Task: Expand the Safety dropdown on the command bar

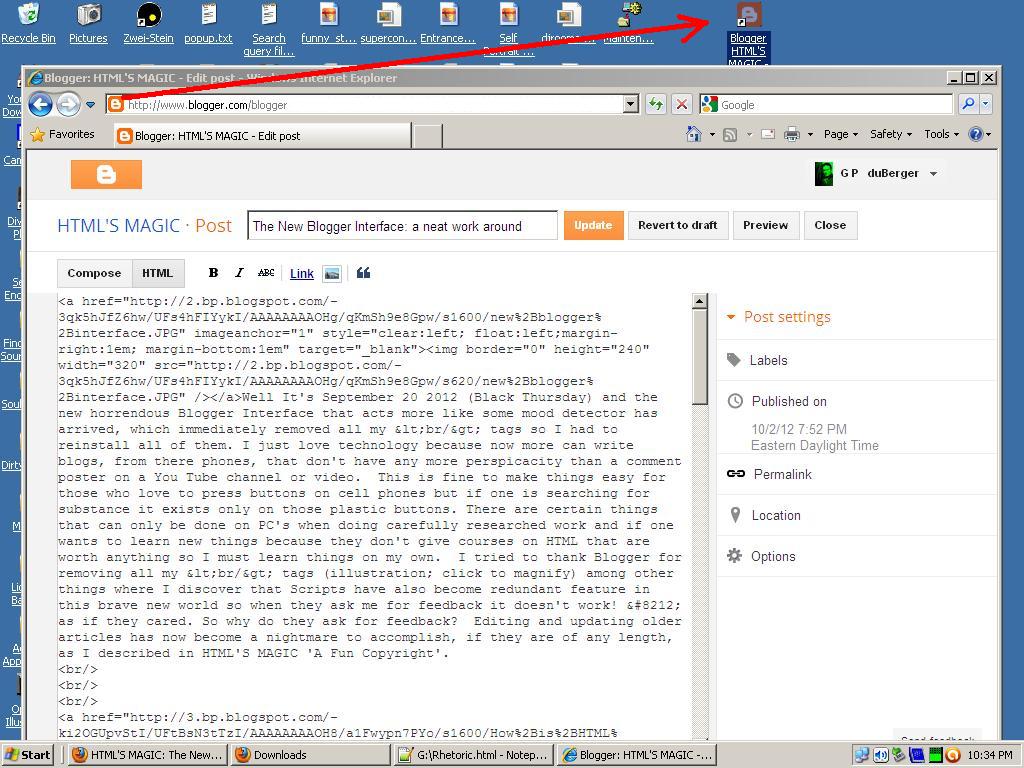Action: coord(890,133)
